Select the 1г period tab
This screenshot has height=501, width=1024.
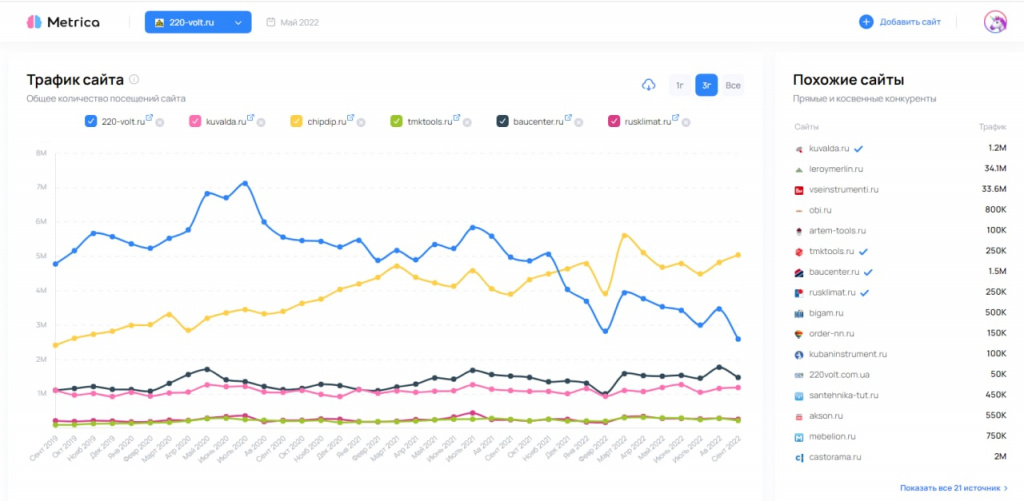(x=680, y=85)
